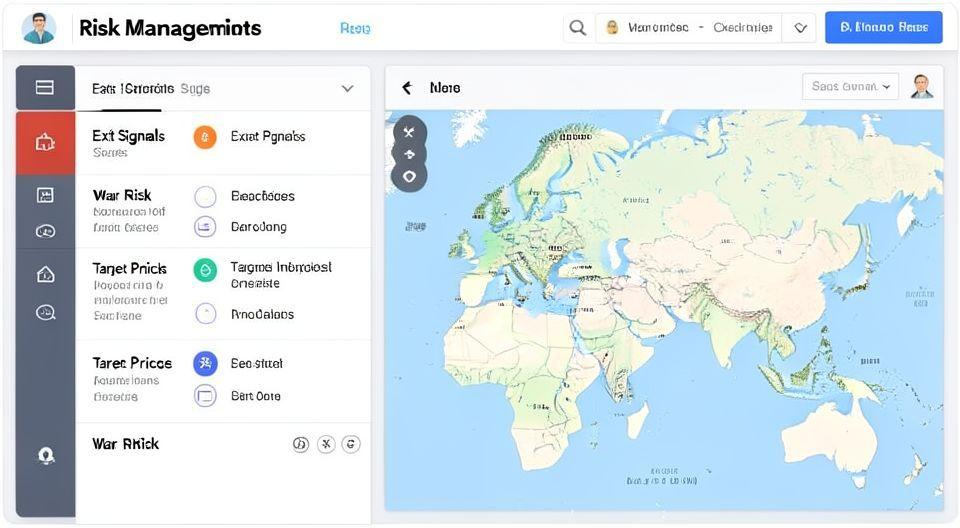Click the bell icon at sidebar bottom
Viewport: 960px width, 528px height.
click(45, 455)
